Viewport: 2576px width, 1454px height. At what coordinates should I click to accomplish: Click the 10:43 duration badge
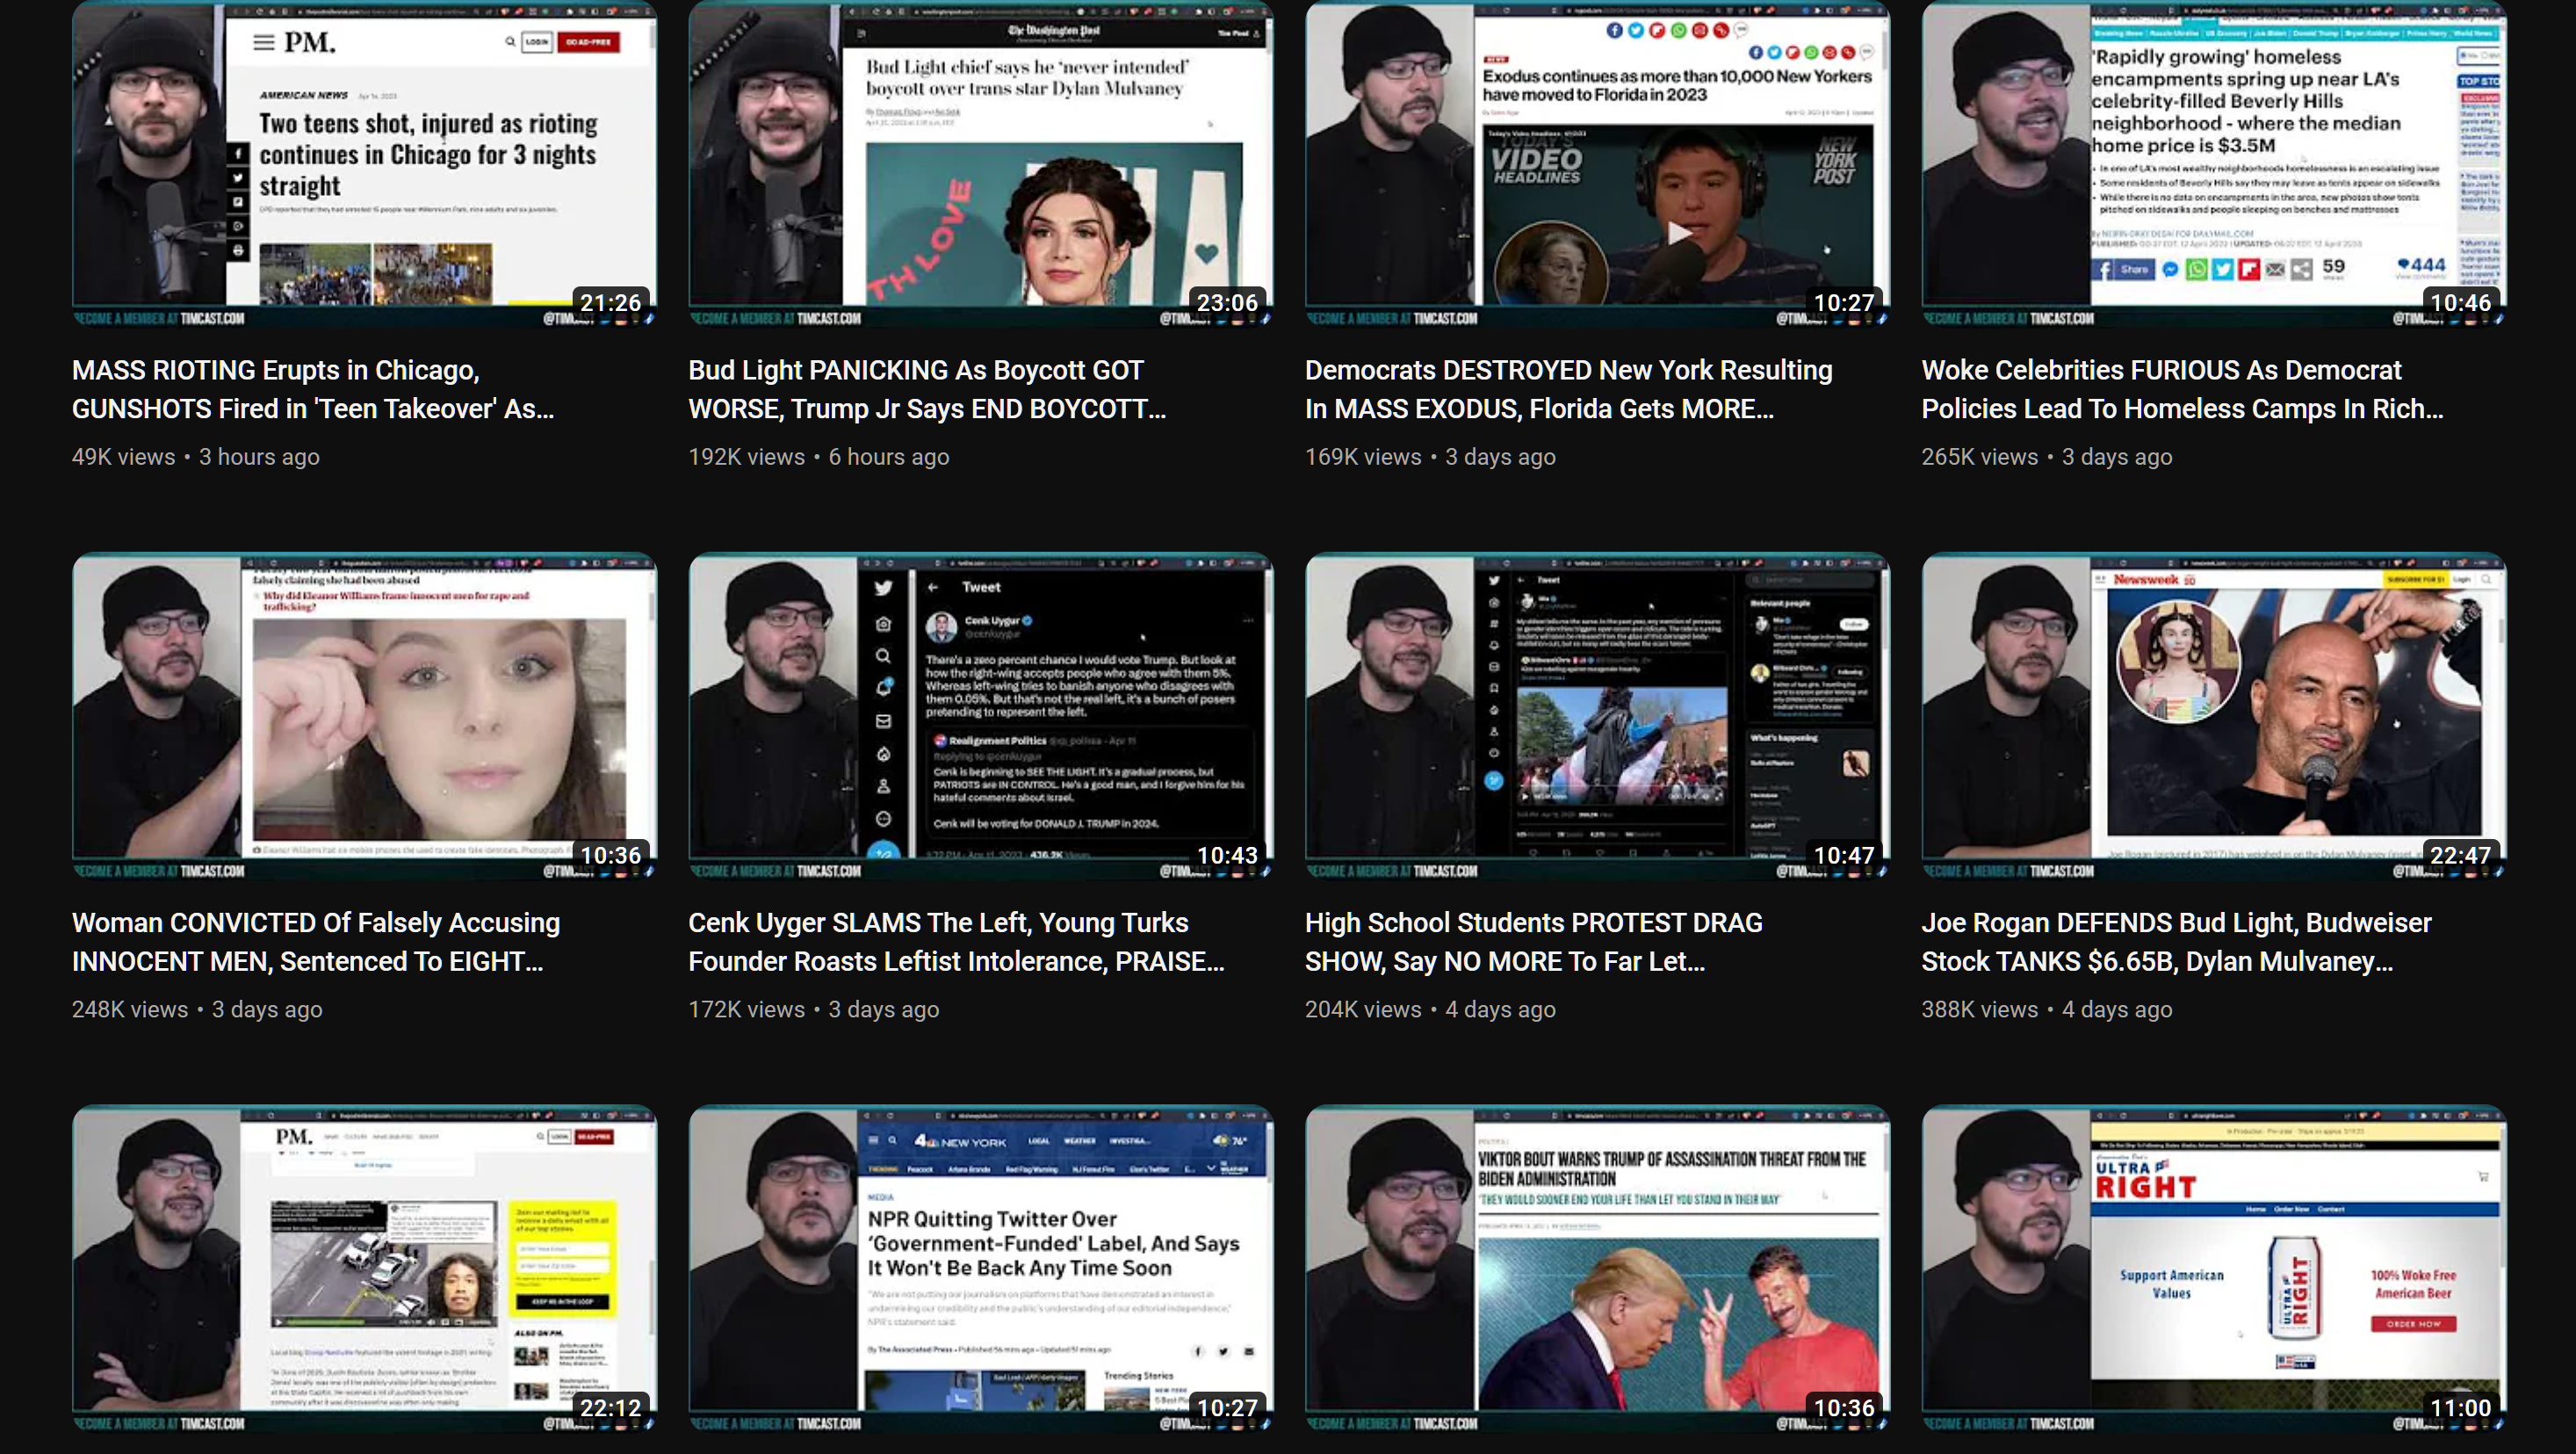pyautogui.click(x=1228, y=856)
